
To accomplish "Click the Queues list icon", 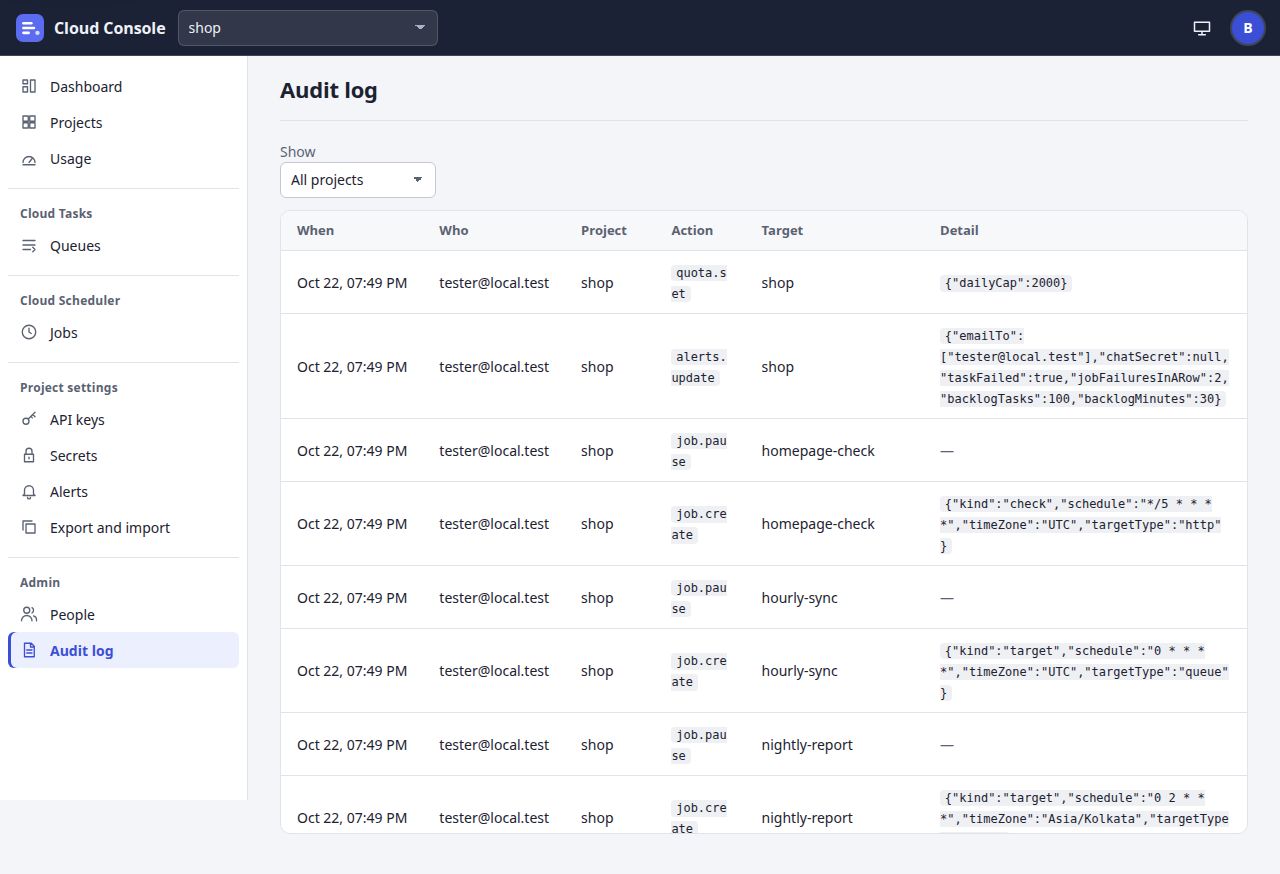I will tap(29, 246).
